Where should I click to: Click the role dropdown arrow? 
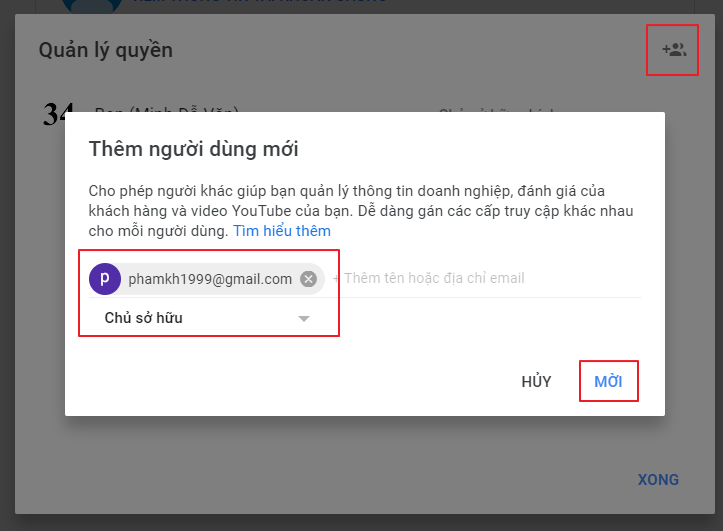pos(303,319)
